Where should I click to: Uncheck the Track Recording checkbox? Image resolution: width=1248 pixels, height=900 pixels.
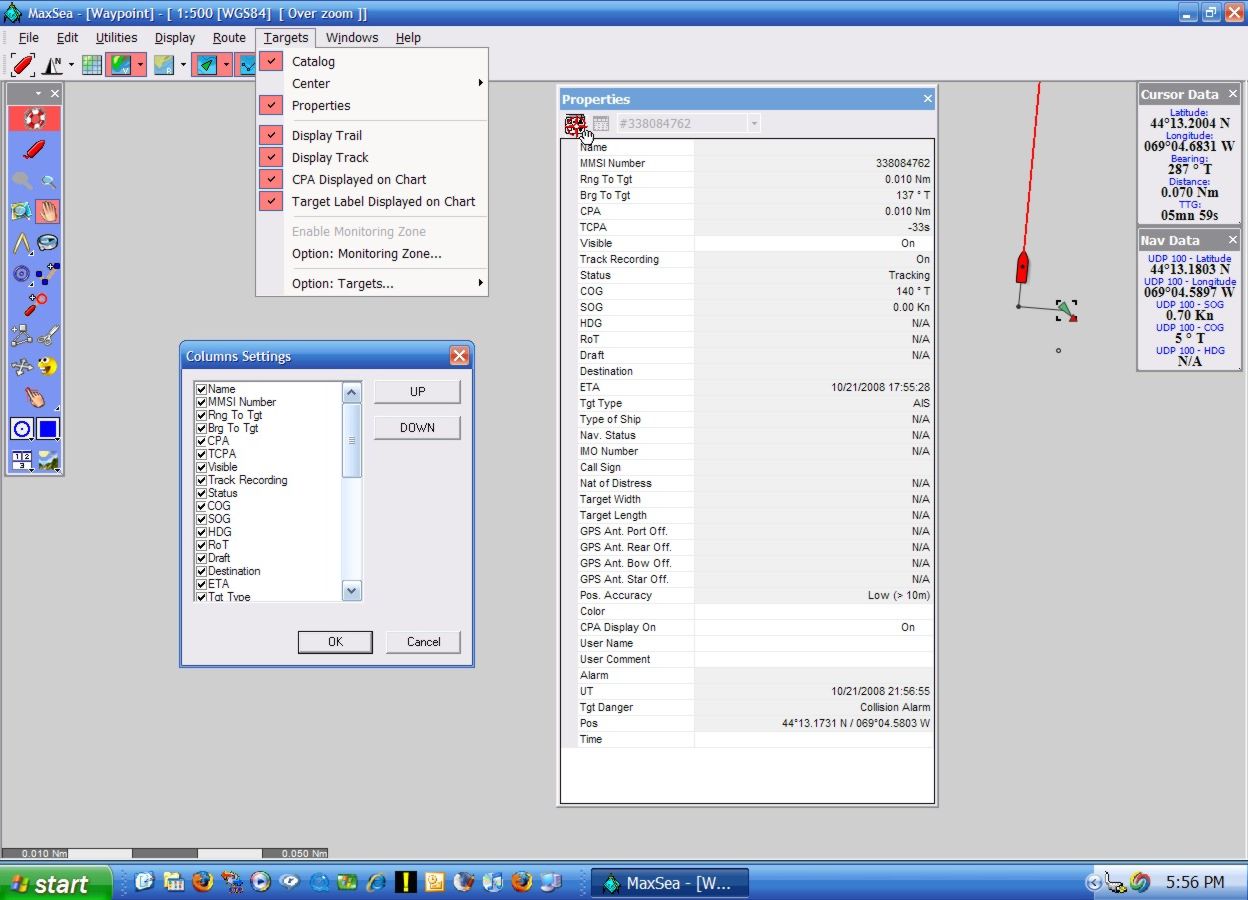point(202,480)
